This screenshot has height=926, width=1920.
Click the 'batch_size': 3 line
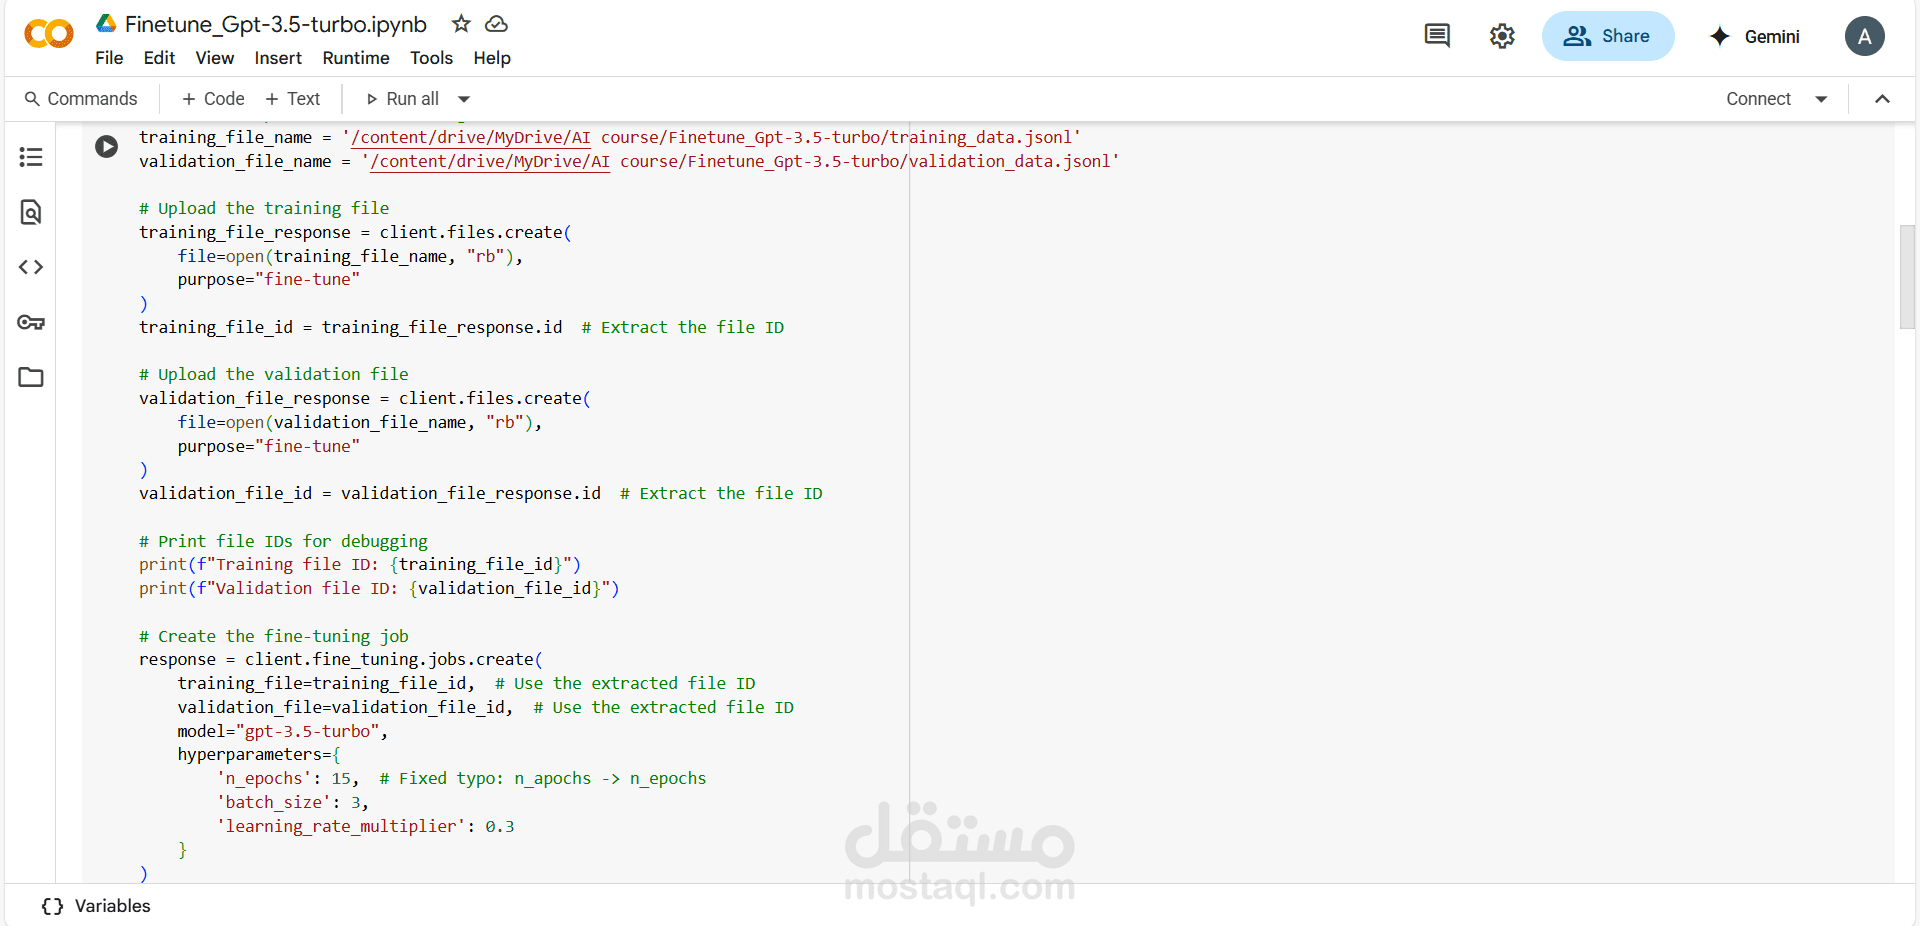[x=293, y=803]
